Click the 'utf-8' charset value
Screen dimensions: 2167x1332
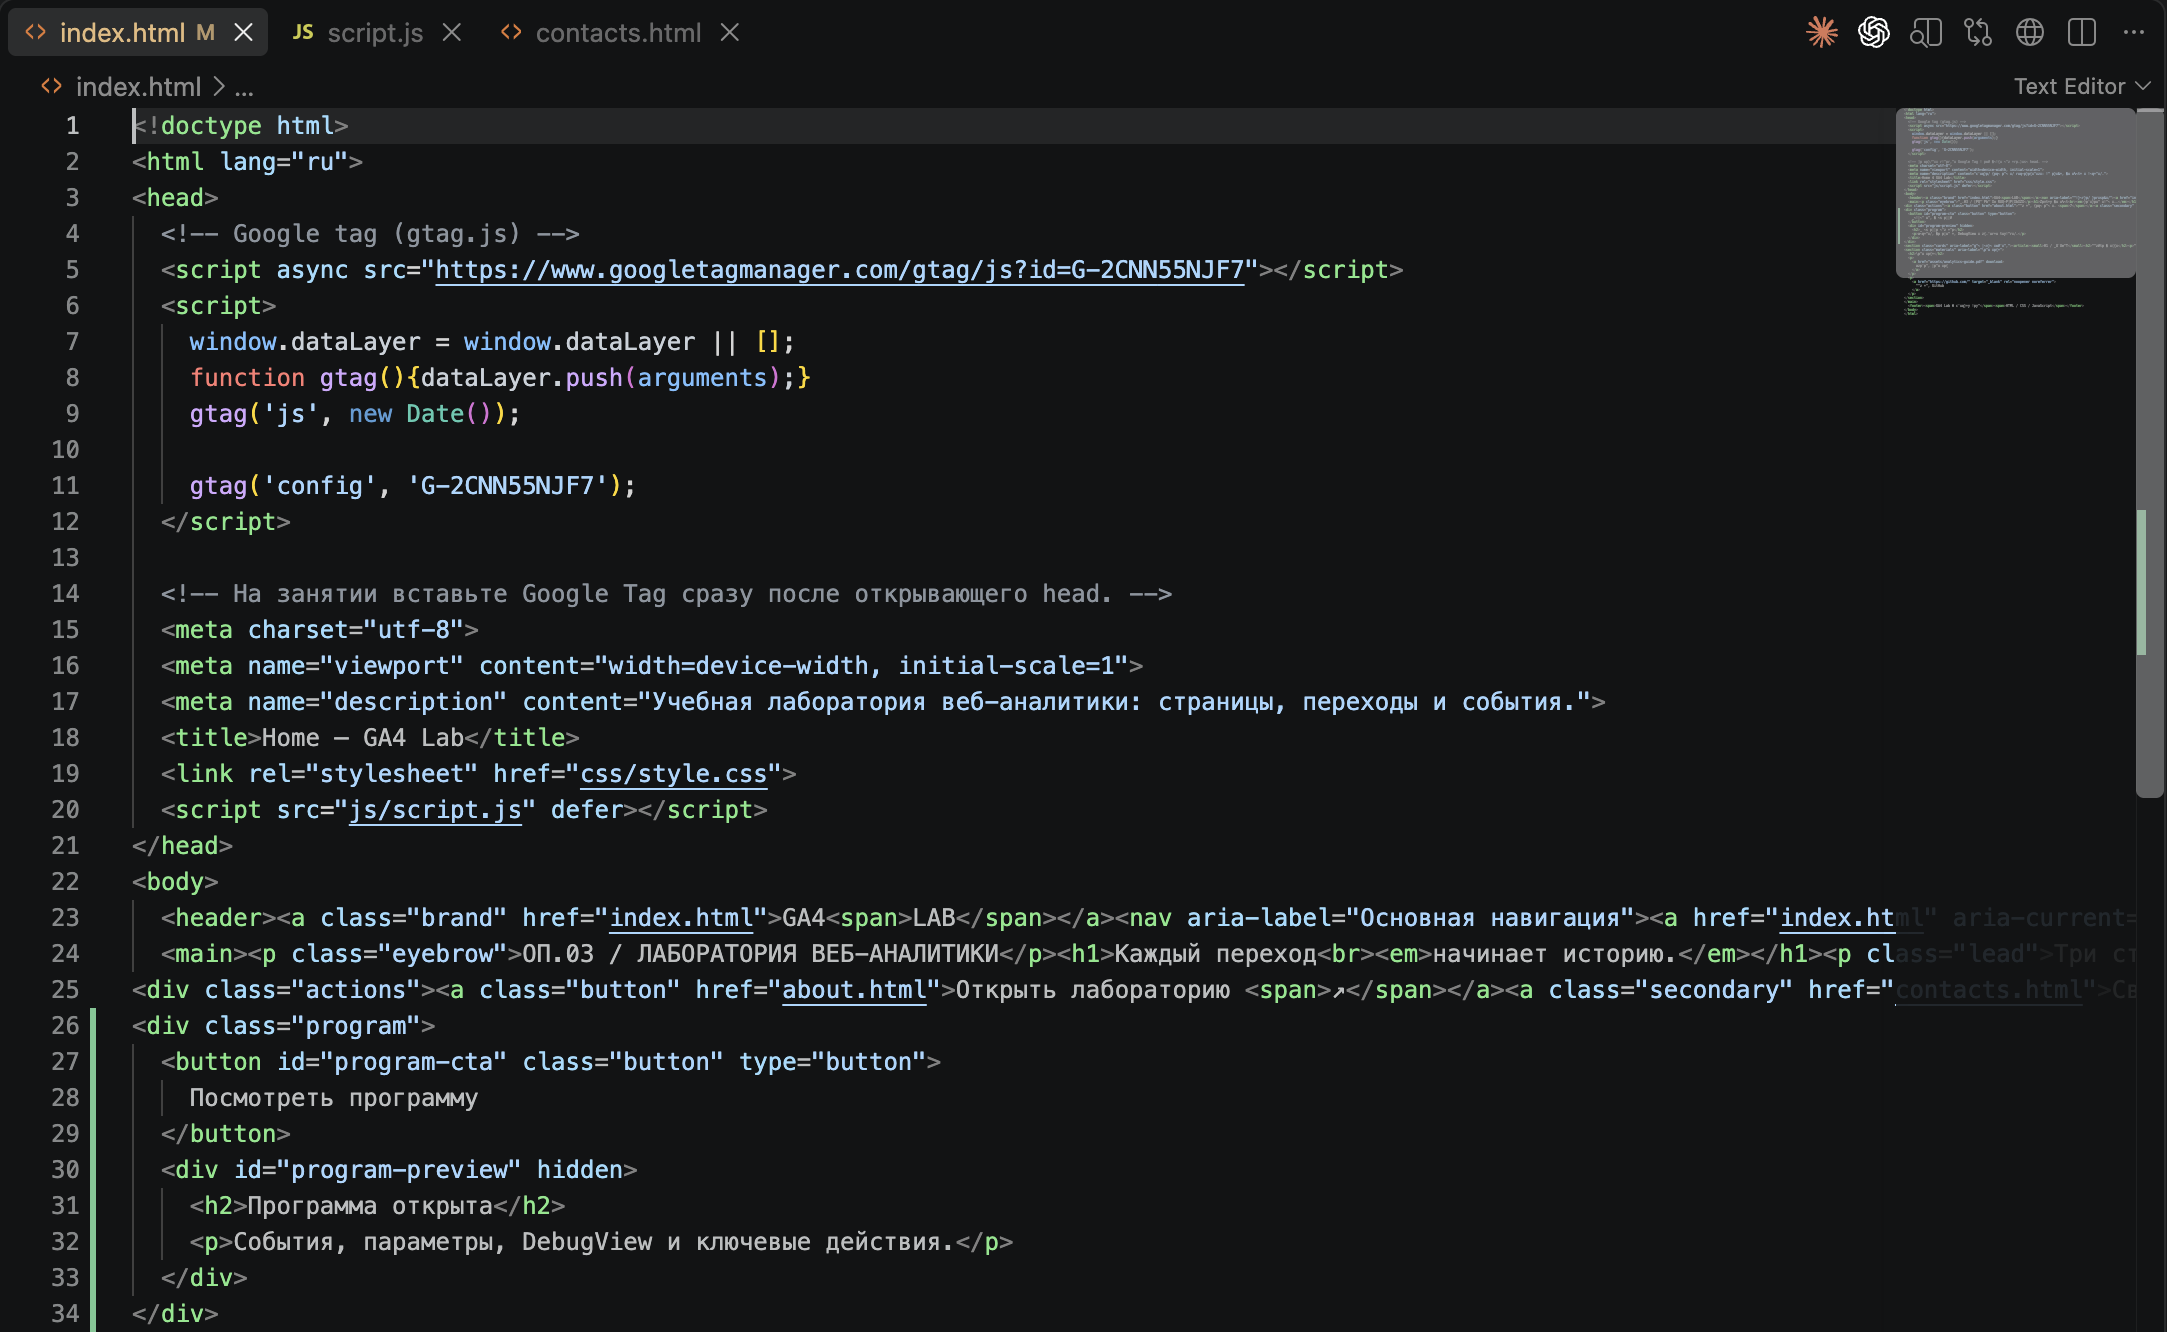414,630
